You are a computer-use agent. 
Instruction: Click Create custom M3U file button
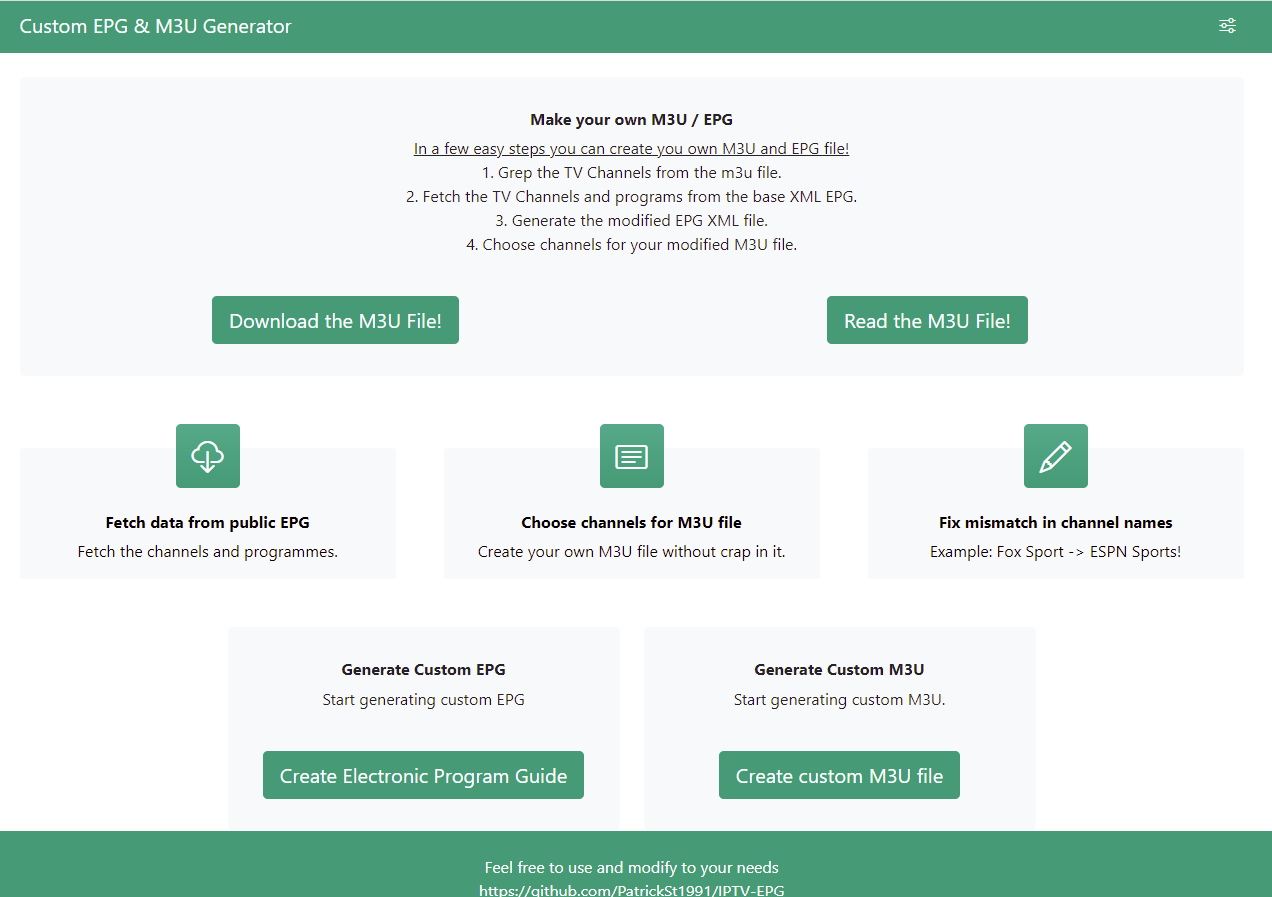(839, 775)
